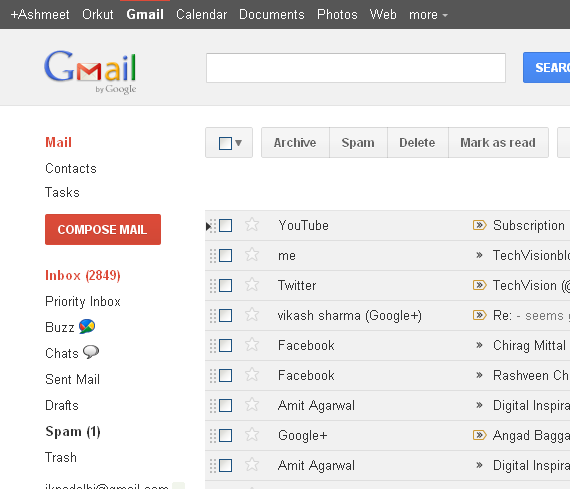This screenshot has height=489, width=570.
Task: Open Sent Mail folder
Action: click(x=72, y=379)
